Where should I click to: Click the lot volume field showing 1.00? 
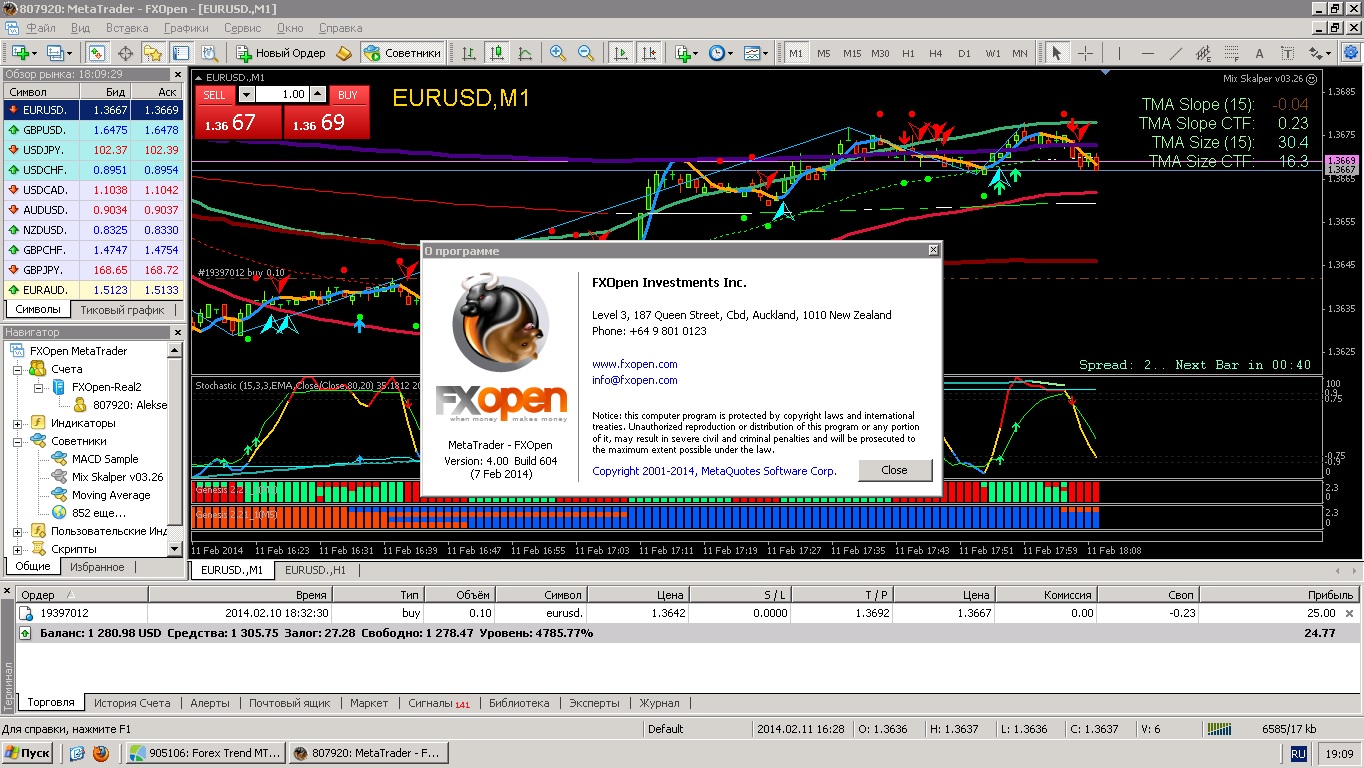point(281,94)
